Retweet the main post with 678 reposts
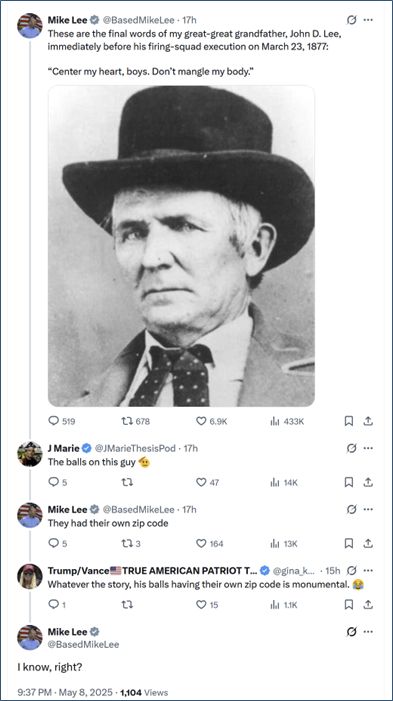Image resolution: width=393 pixels, height=701 pixels. pos(135,421)
